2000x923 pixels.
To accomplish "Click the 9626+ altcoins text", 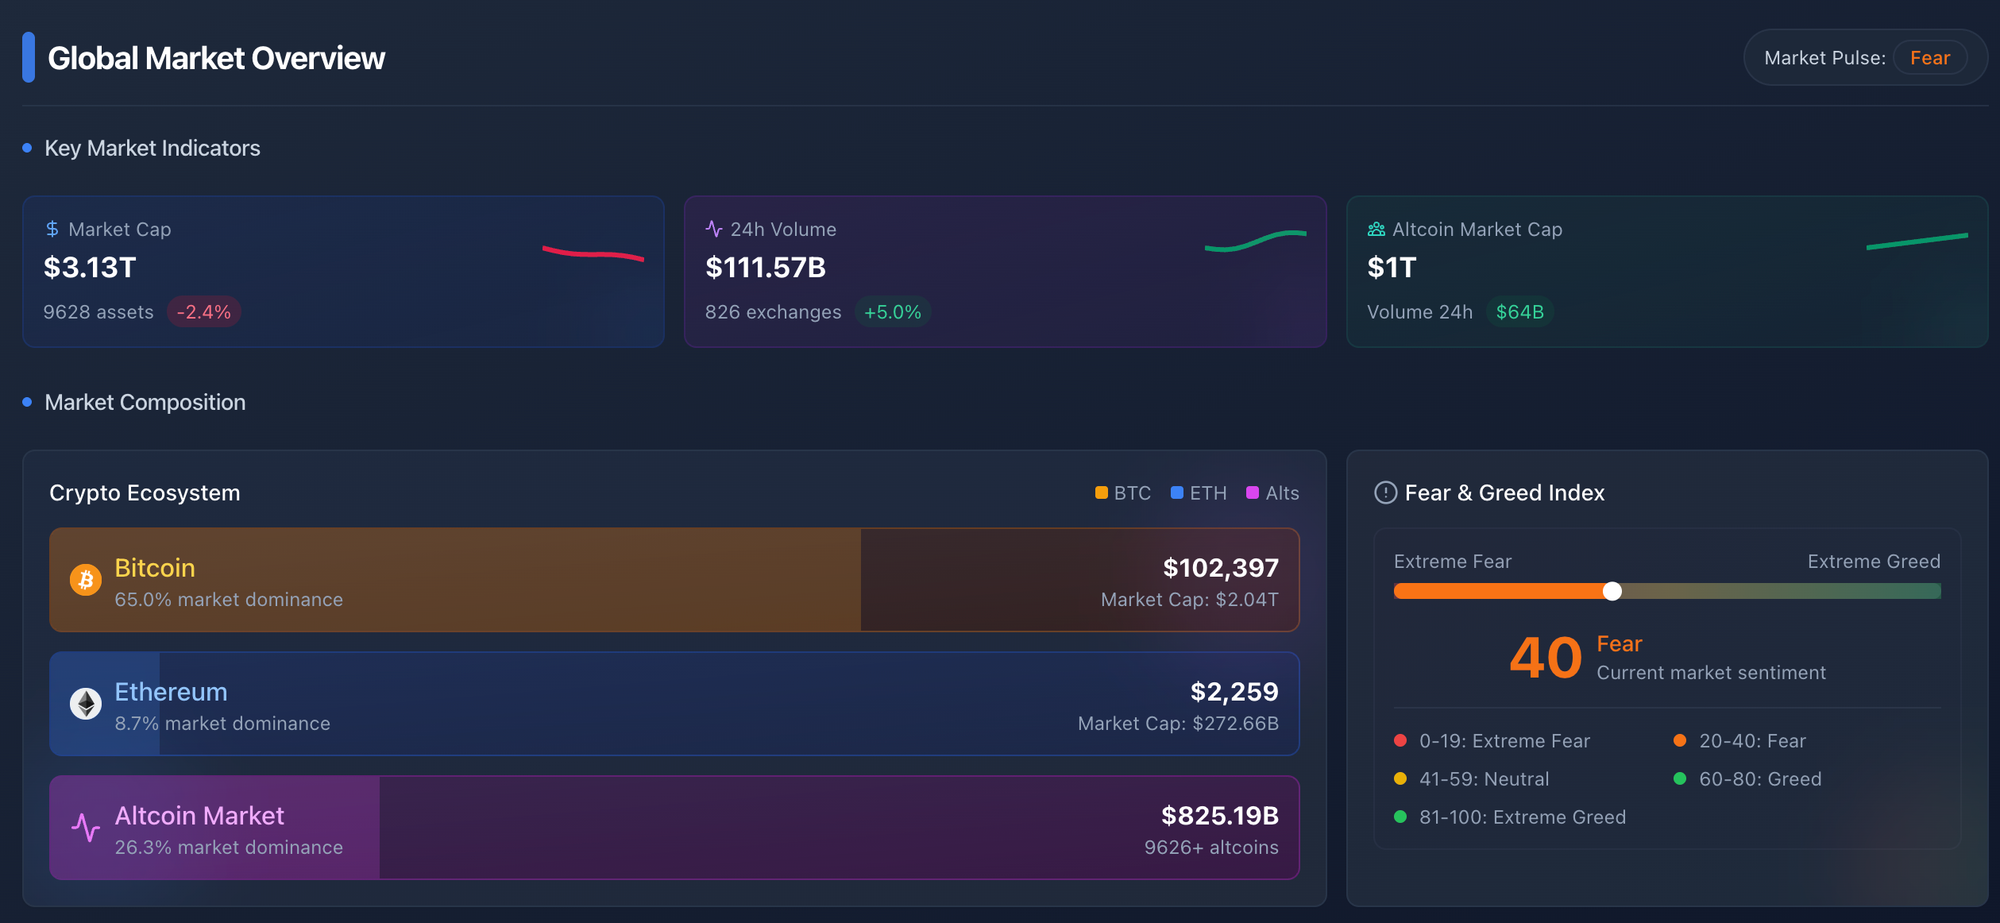I will point(1211,848).
